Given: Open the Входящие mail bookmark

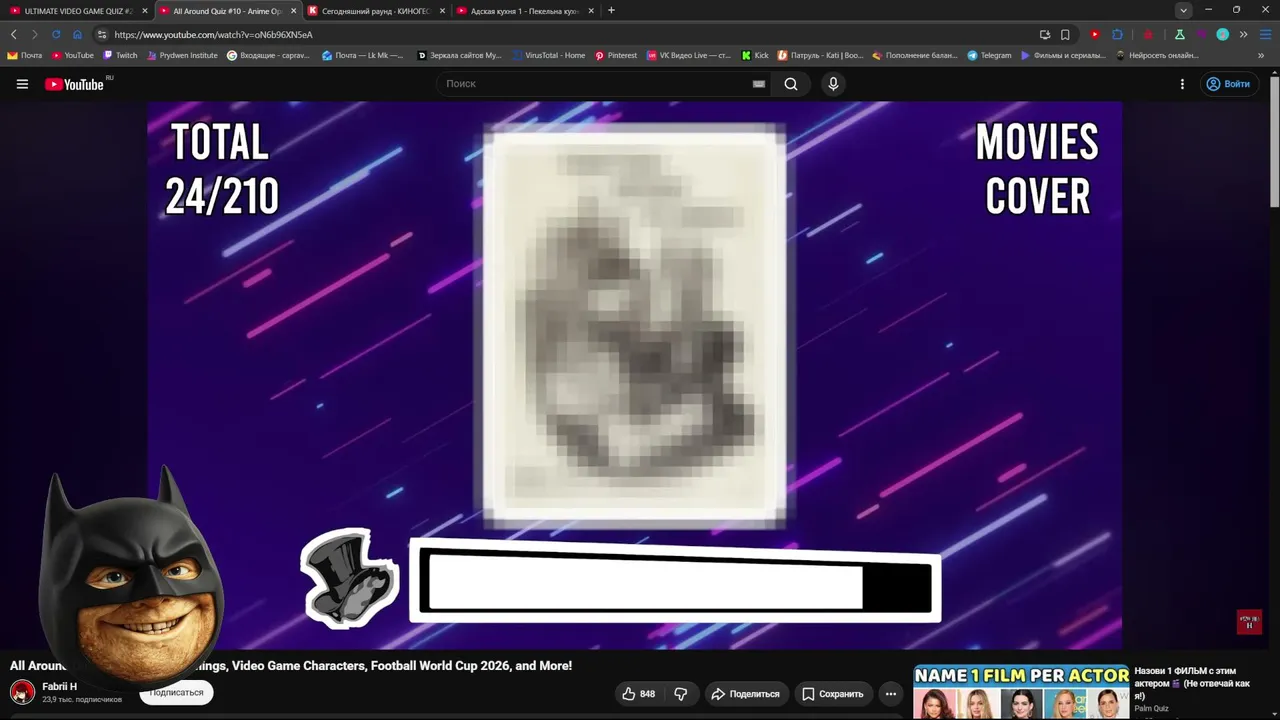Looking at the screenshot, I should 268,56.
